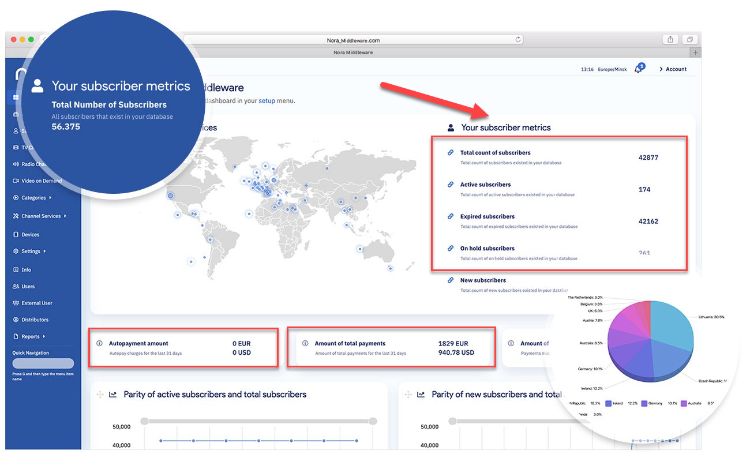This screenshot has height=473, width=750.
Task: Follow the setup menu link
Action: (267, 101)
